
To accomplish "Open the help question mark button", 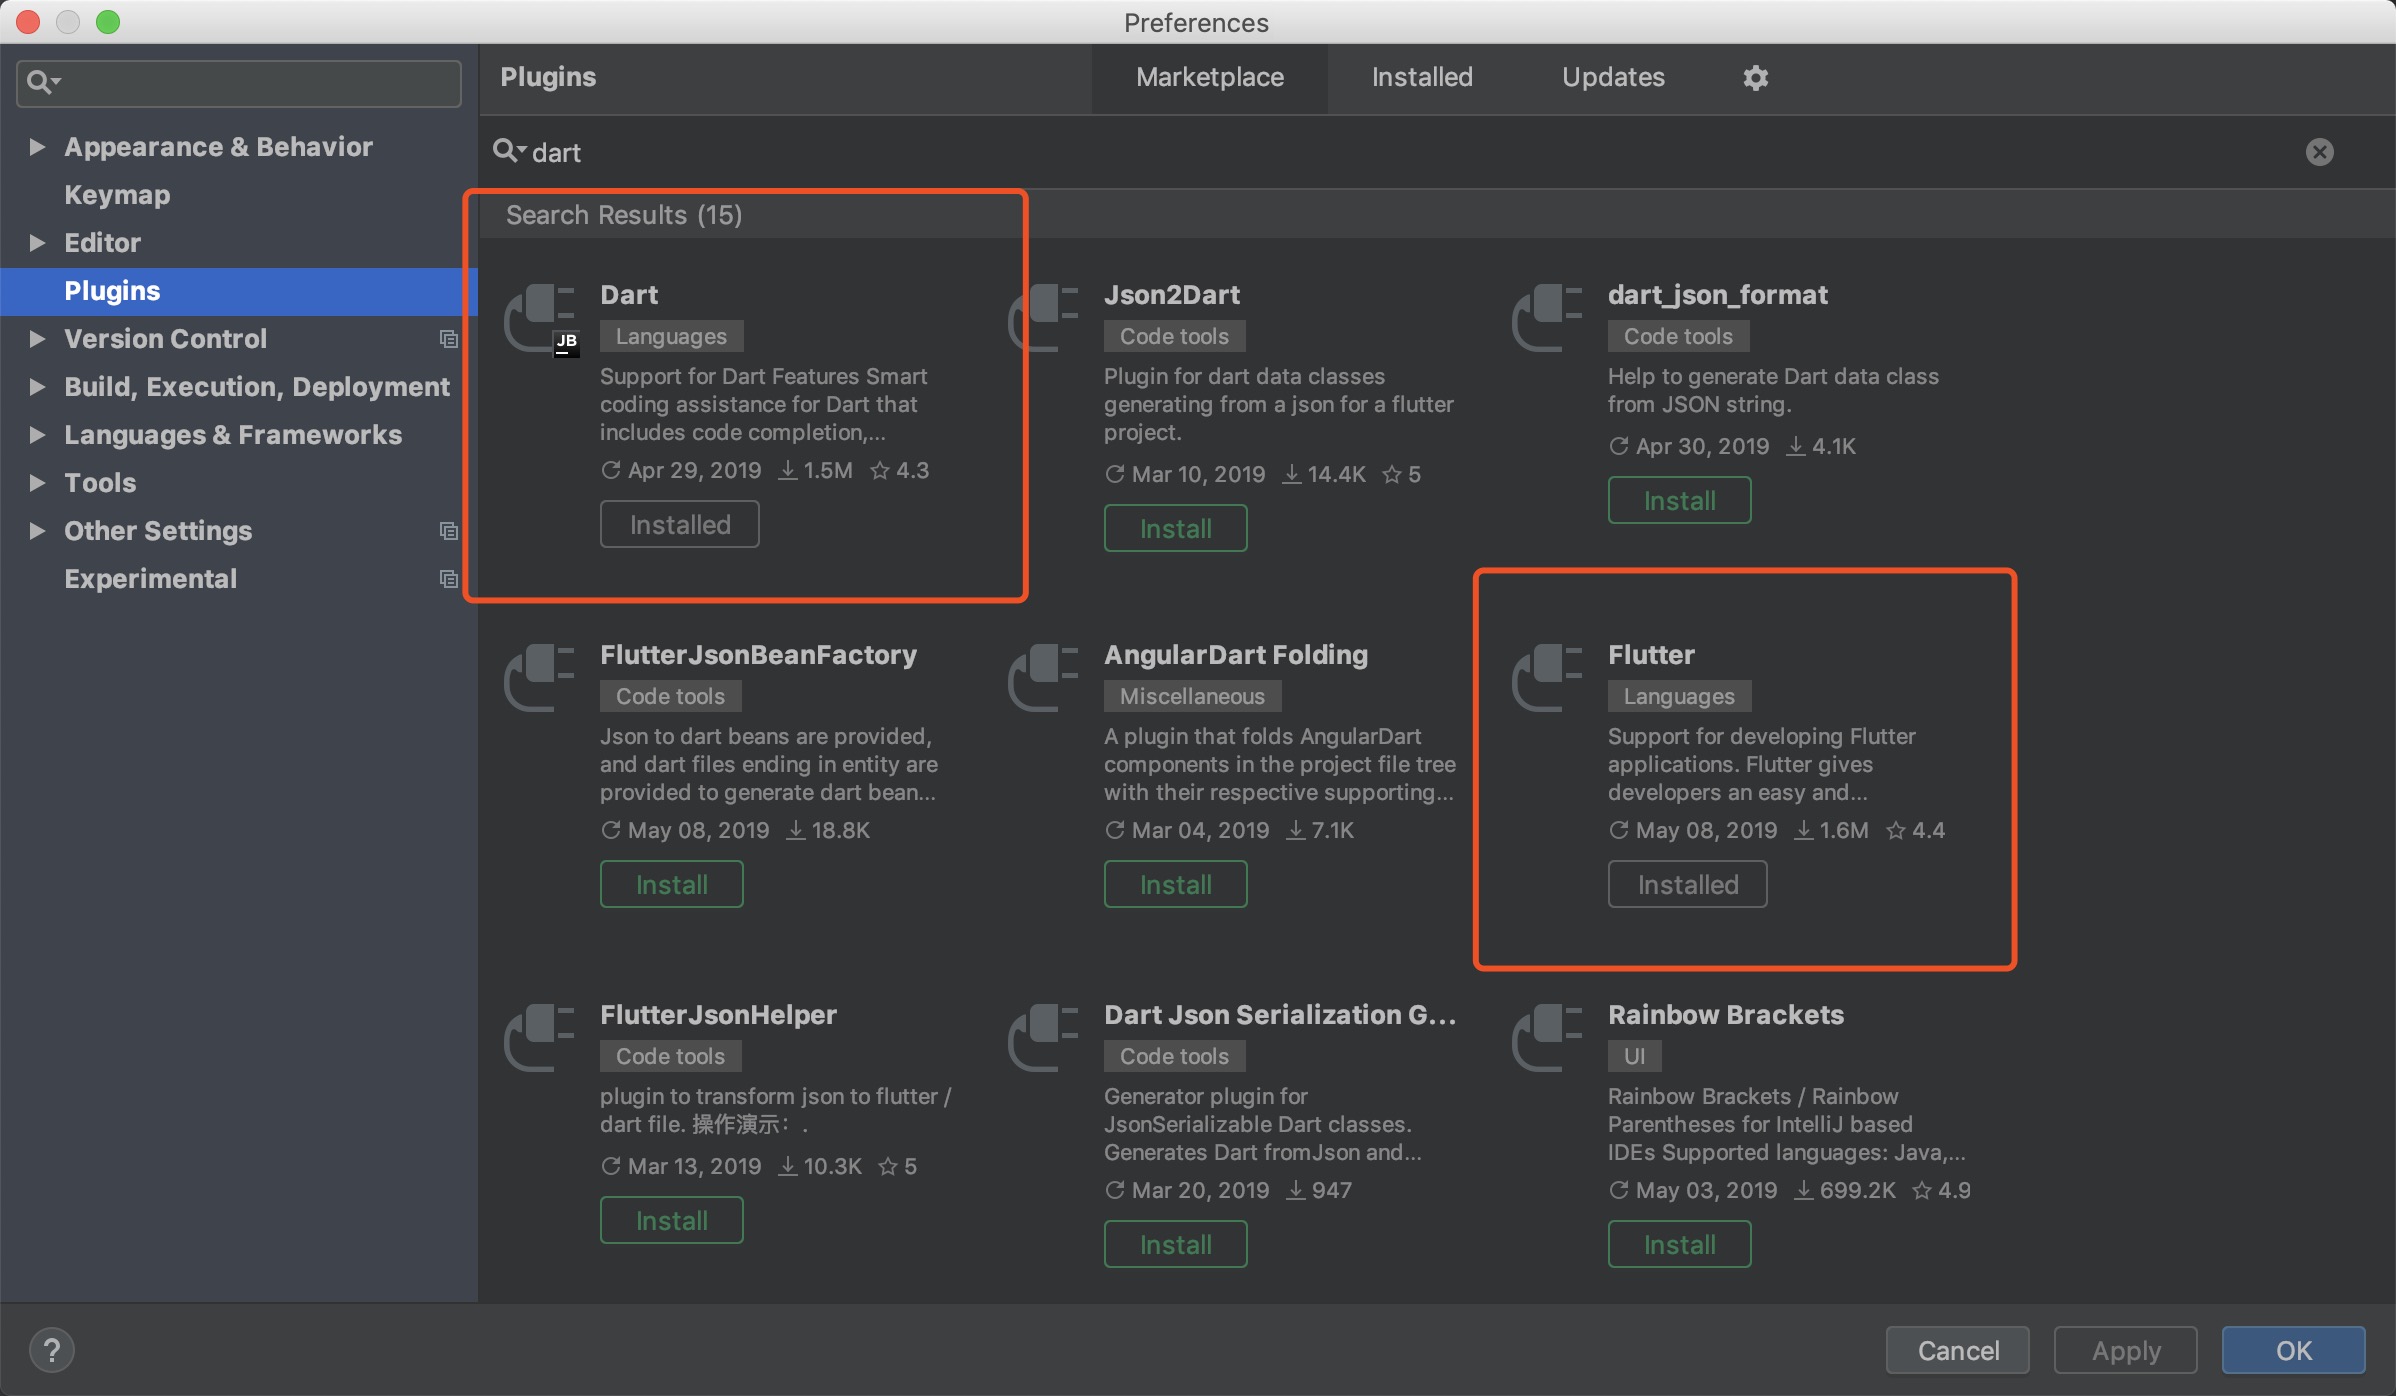I will (x=52, y=1350).
